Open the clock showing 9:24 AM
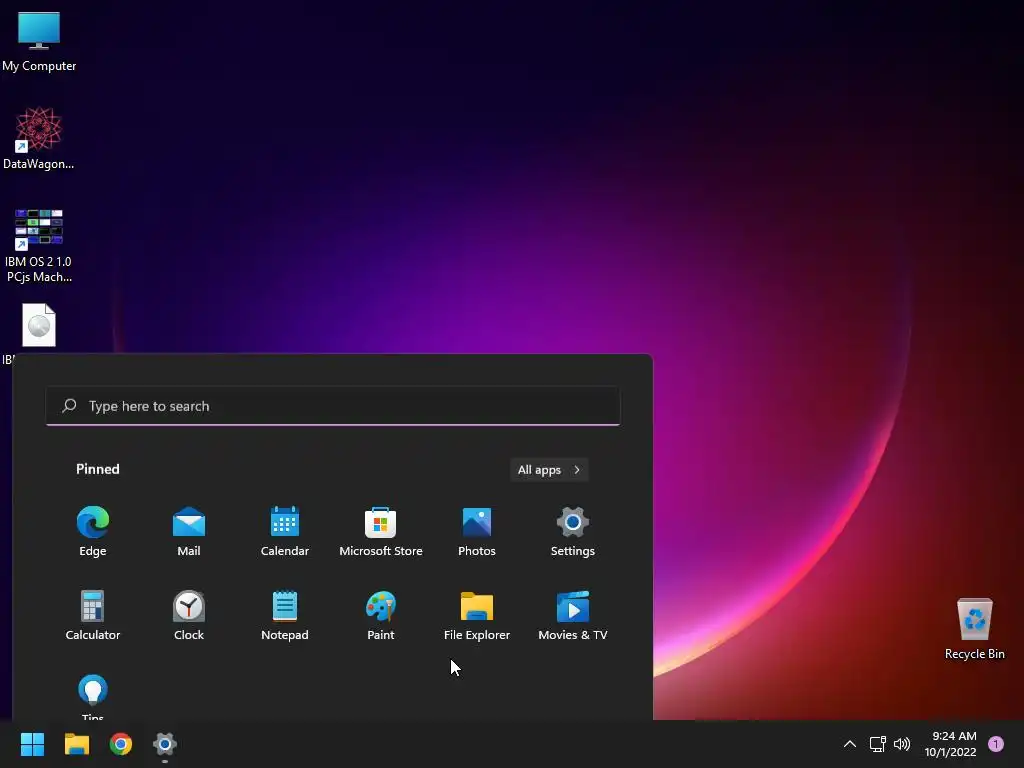Viewport: 1024px width, 768px height. (951, 744)
